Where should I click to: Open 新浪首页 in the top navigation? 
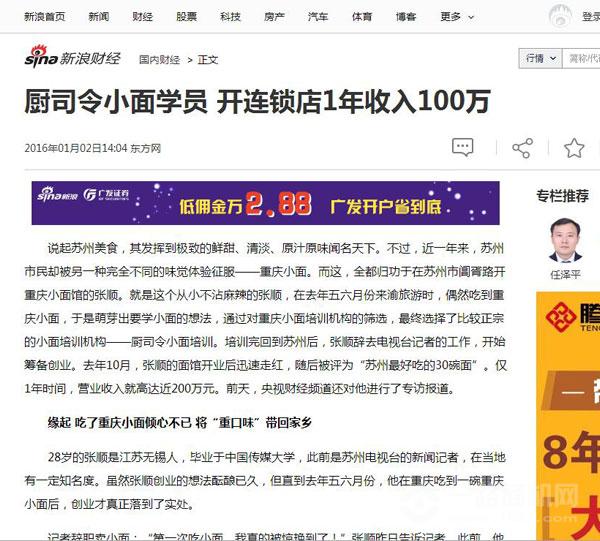coord(41,17)
